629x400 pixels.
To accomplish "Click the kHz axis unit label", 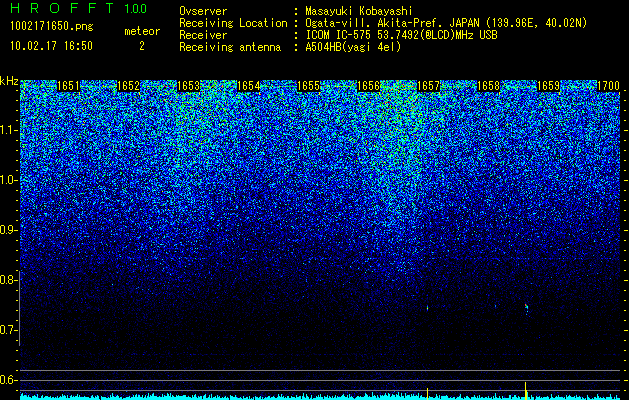I will (x=9, y=81).
